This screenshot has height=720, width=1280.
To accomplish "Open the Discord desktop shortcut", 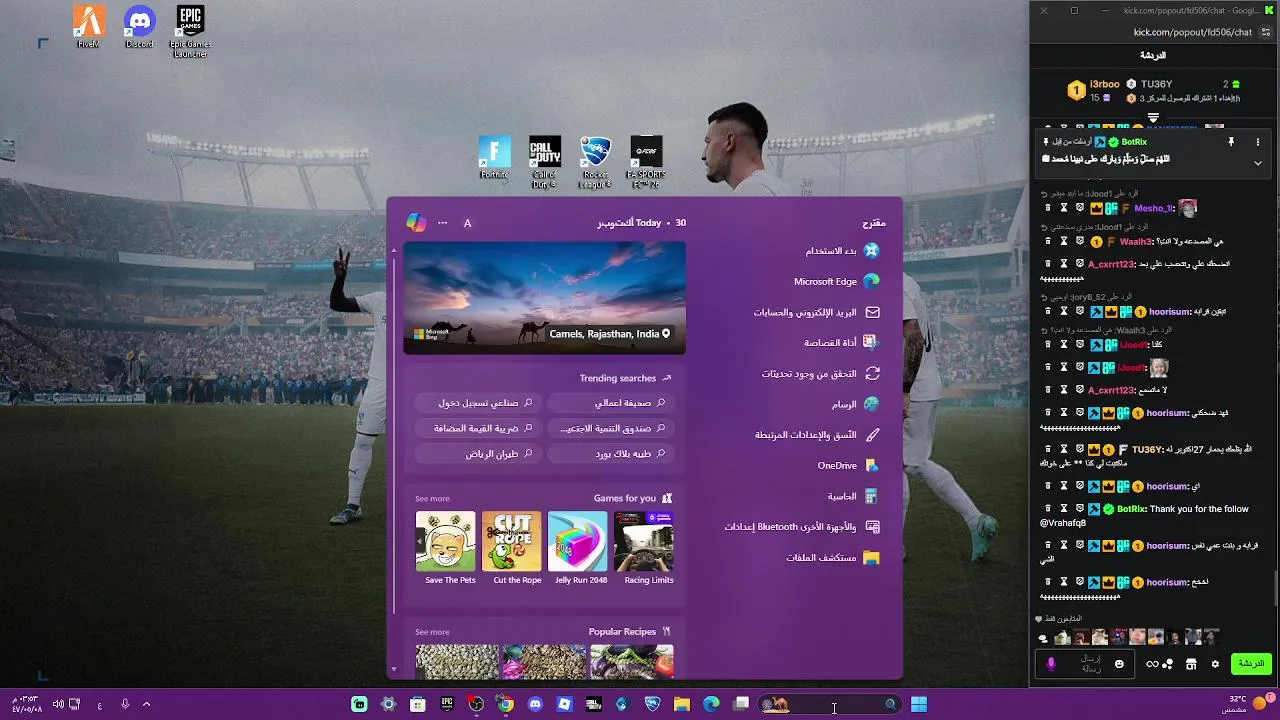I will (139, 27).
